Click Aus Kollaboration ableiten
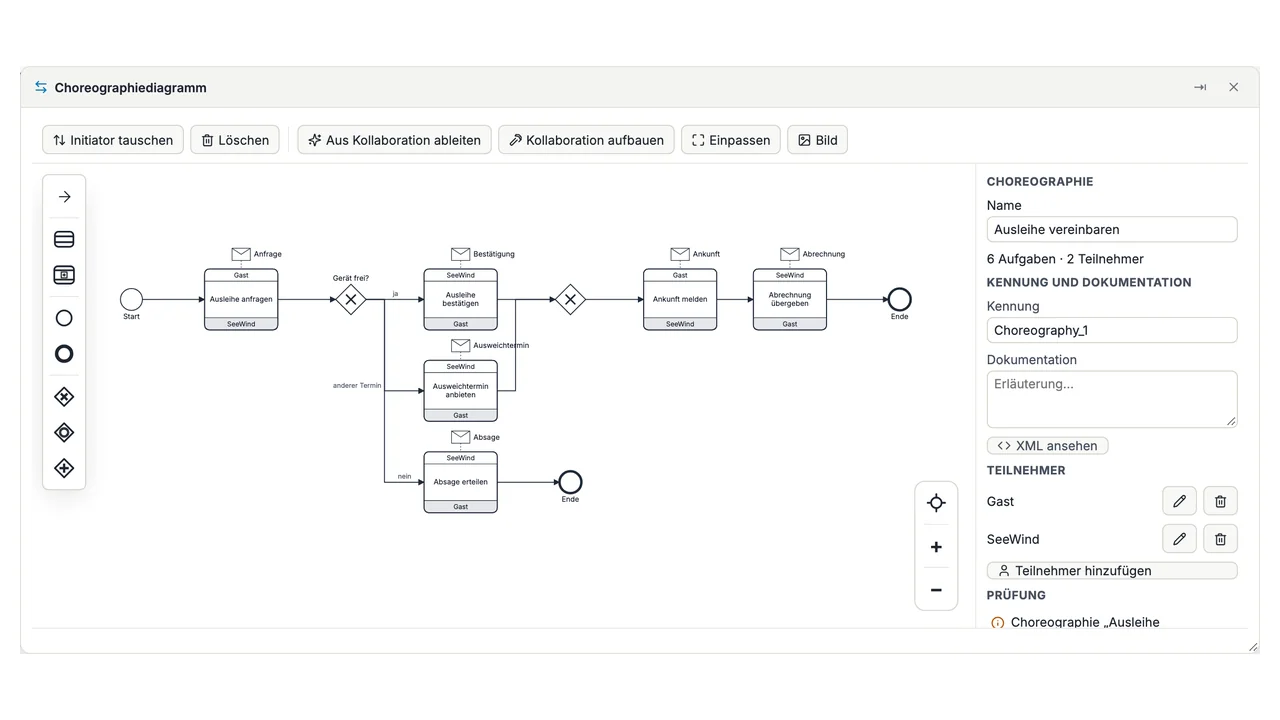 click(x=395, y=140)
